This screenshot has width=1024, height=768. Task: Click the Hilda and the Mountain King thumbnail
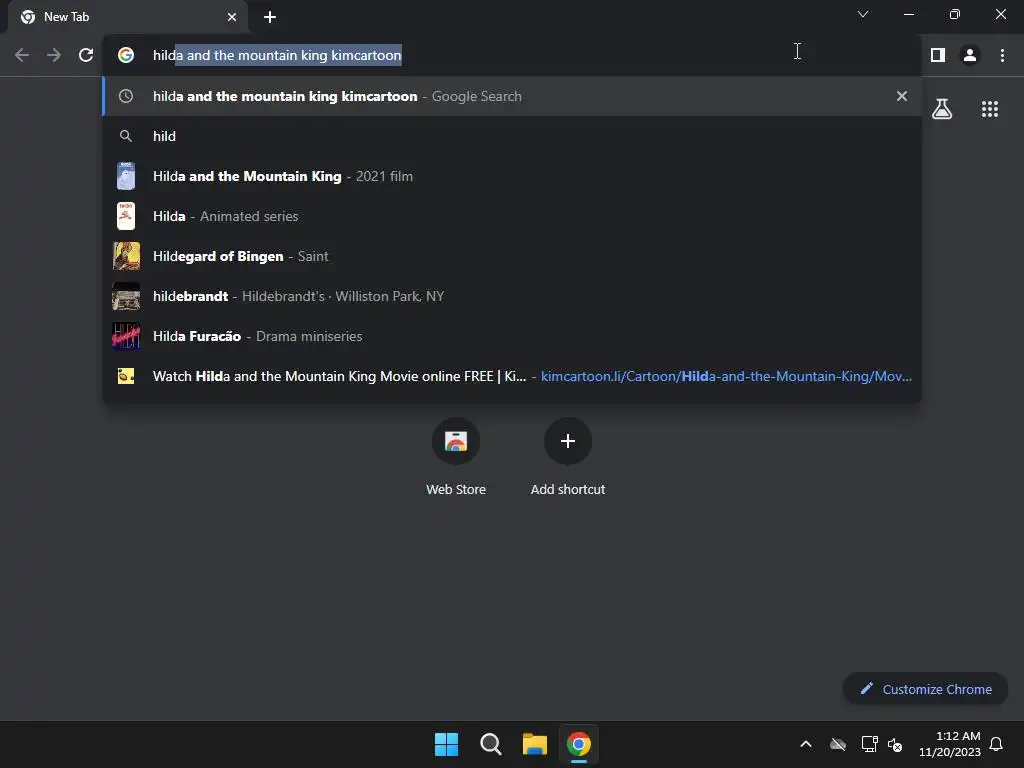126,176
